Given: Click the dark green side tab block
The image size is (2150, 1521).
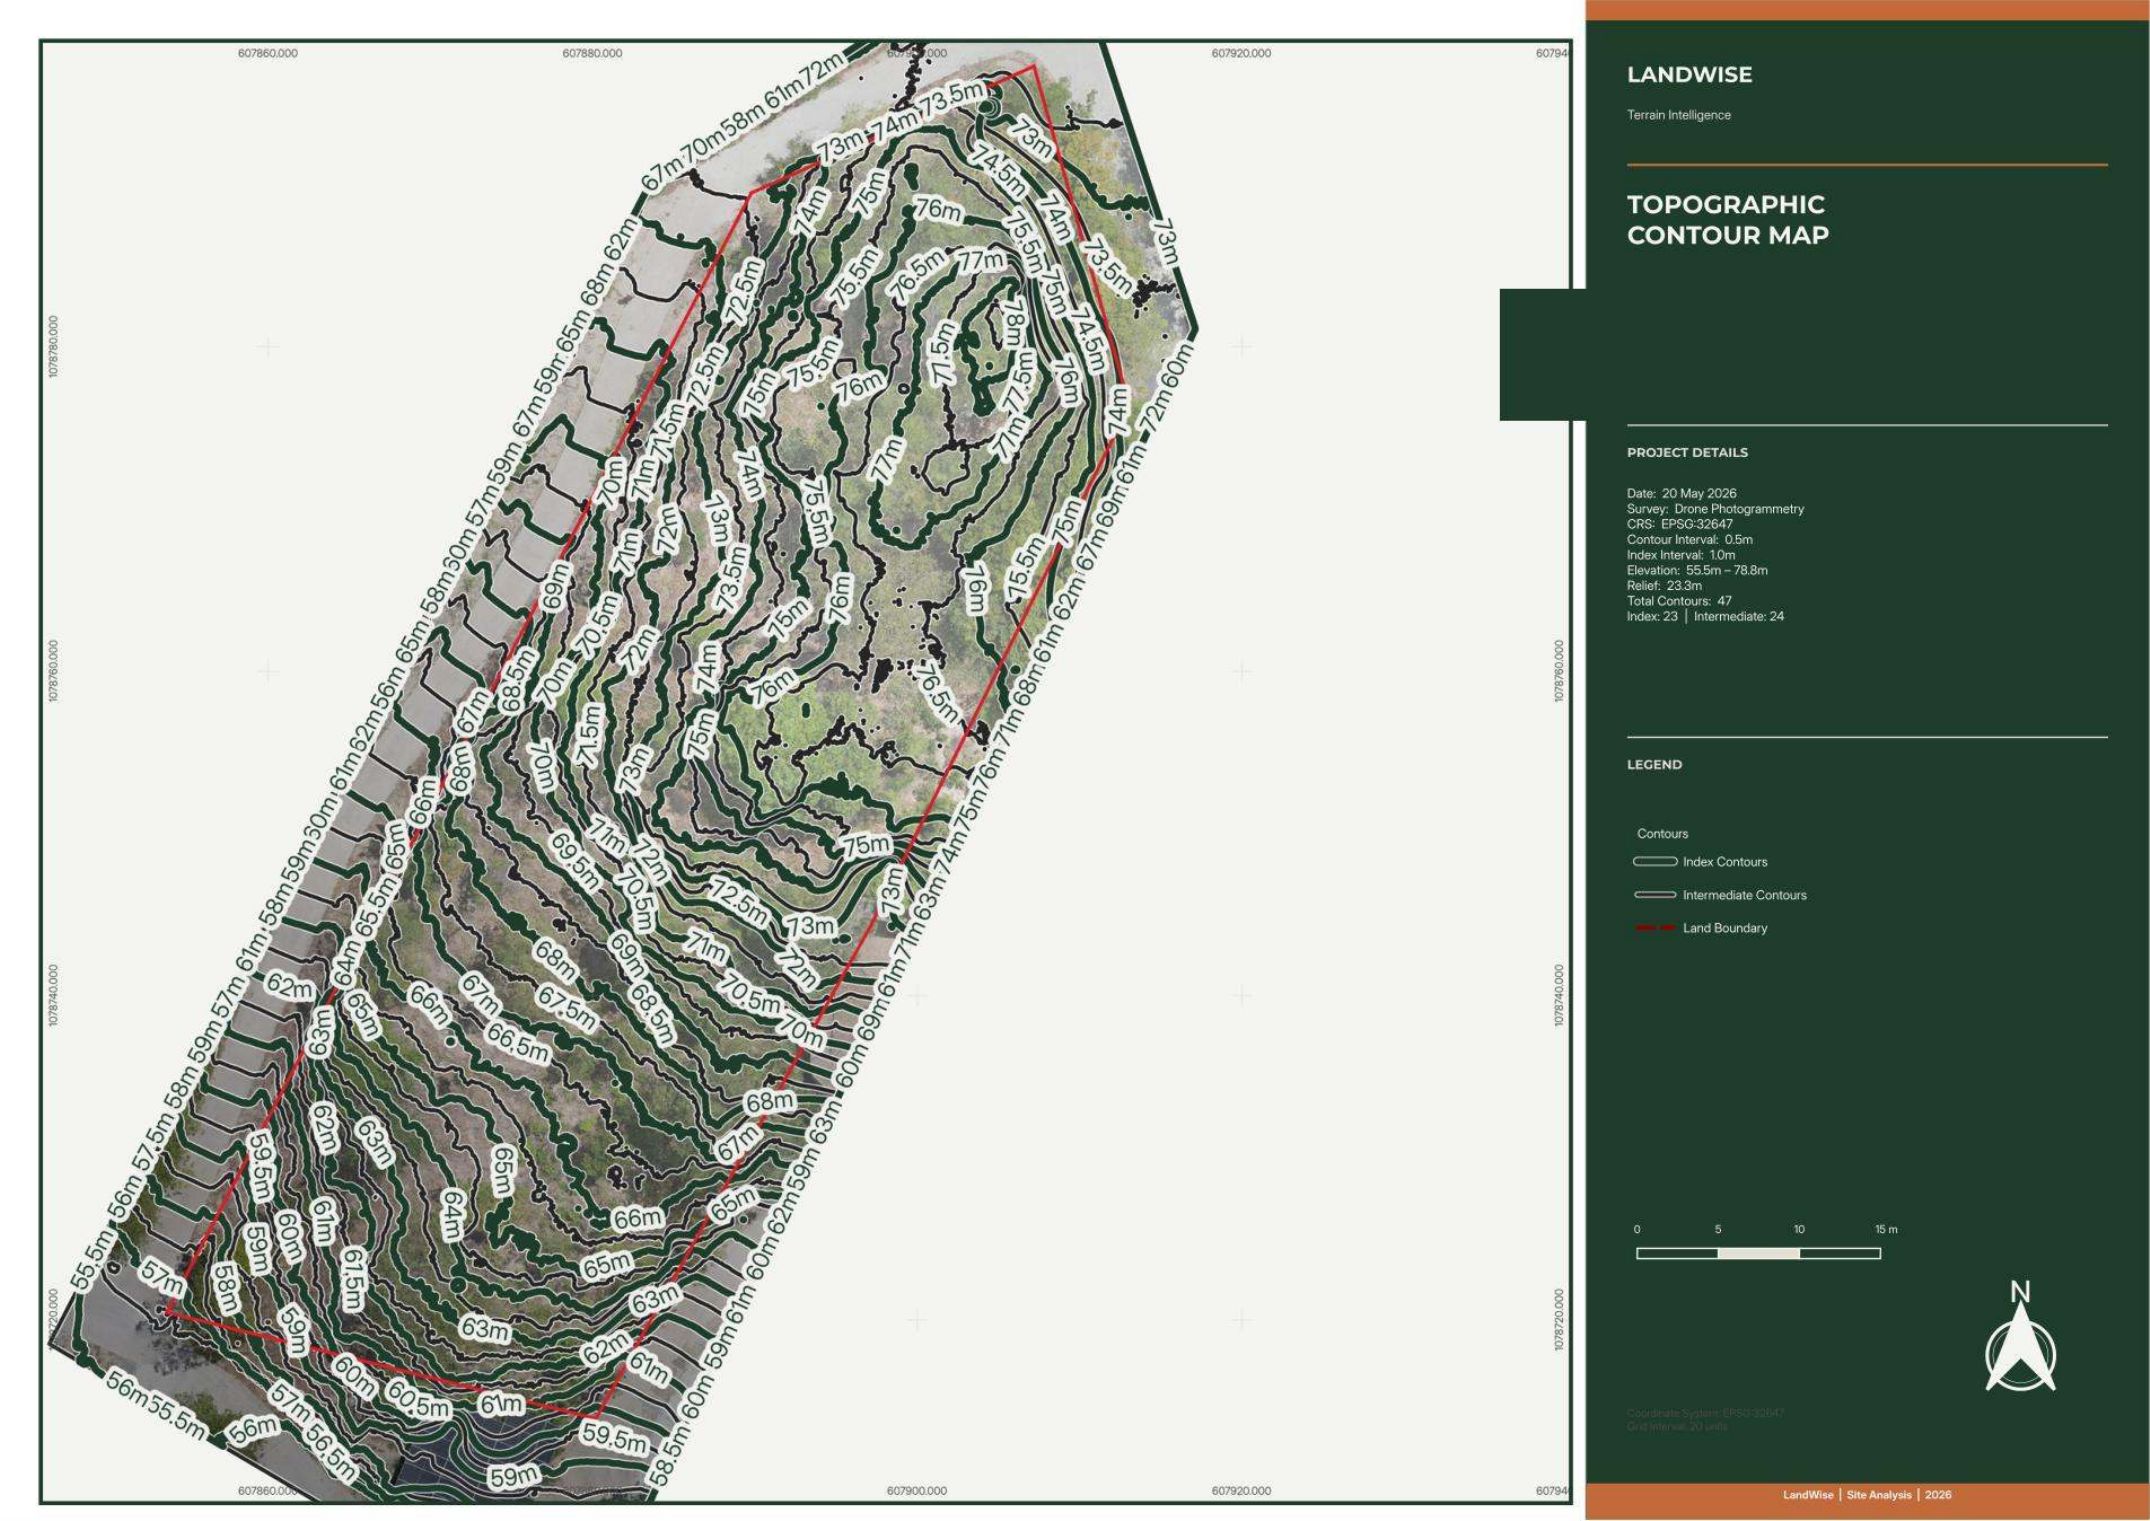Looking at the screenshot, I should click(1542, 354).
